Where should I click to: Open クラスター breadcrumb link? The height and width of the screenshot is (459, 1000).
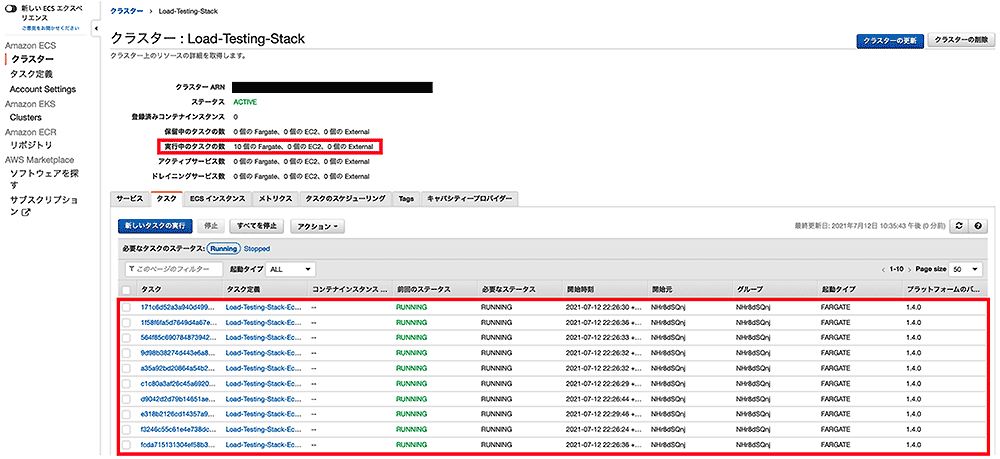tap(126, 11)
